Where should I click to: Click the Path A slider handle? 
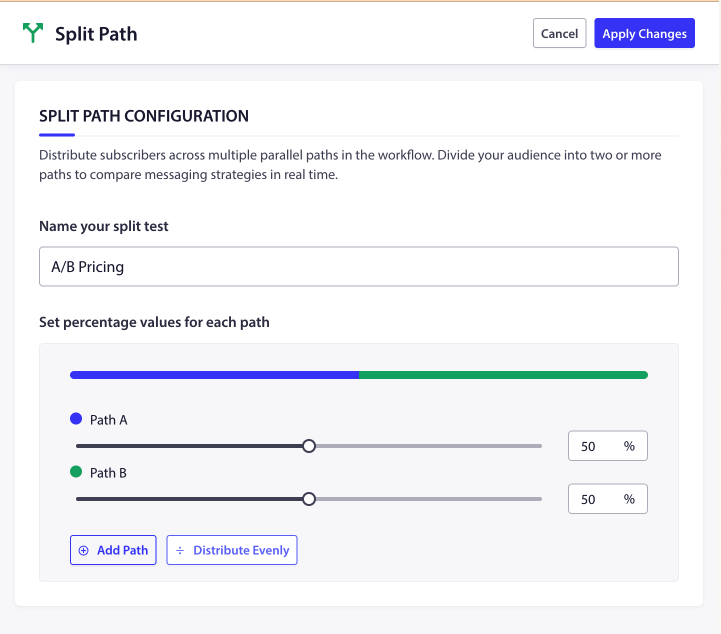[309, 446]
